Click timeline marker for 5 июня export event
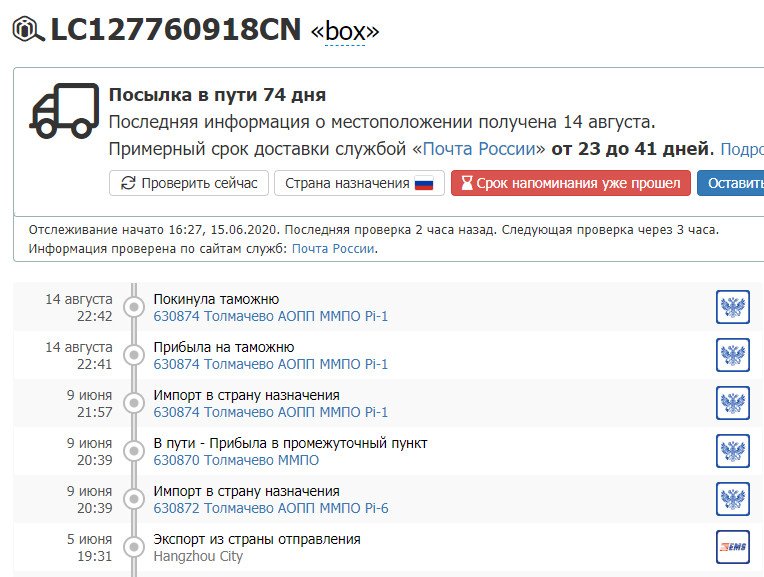 pos(134,547)
